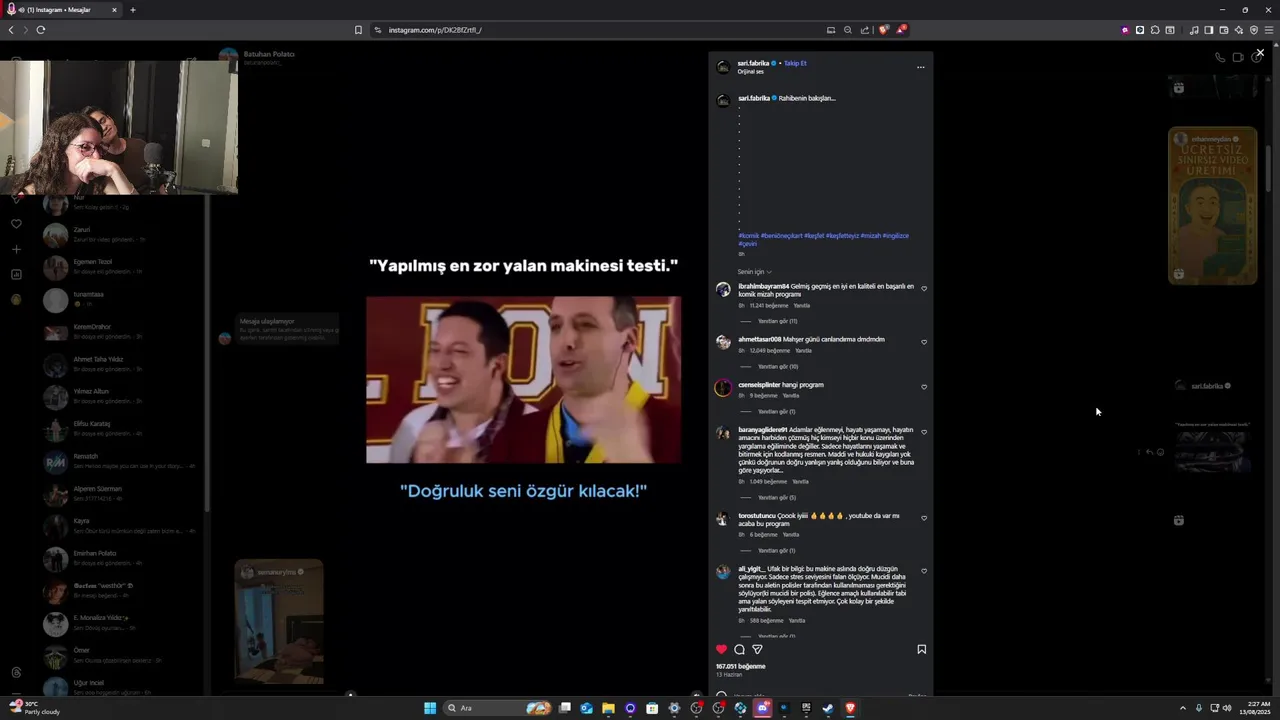Open the Brave Shields lion icon
Viewport: 1280px width, 720px height.
coord(883,30)
